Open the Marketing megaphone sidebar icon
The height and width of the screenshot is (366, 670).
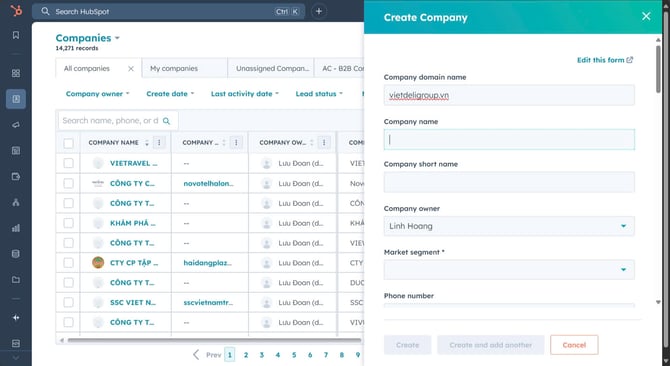tap(16, 125)
